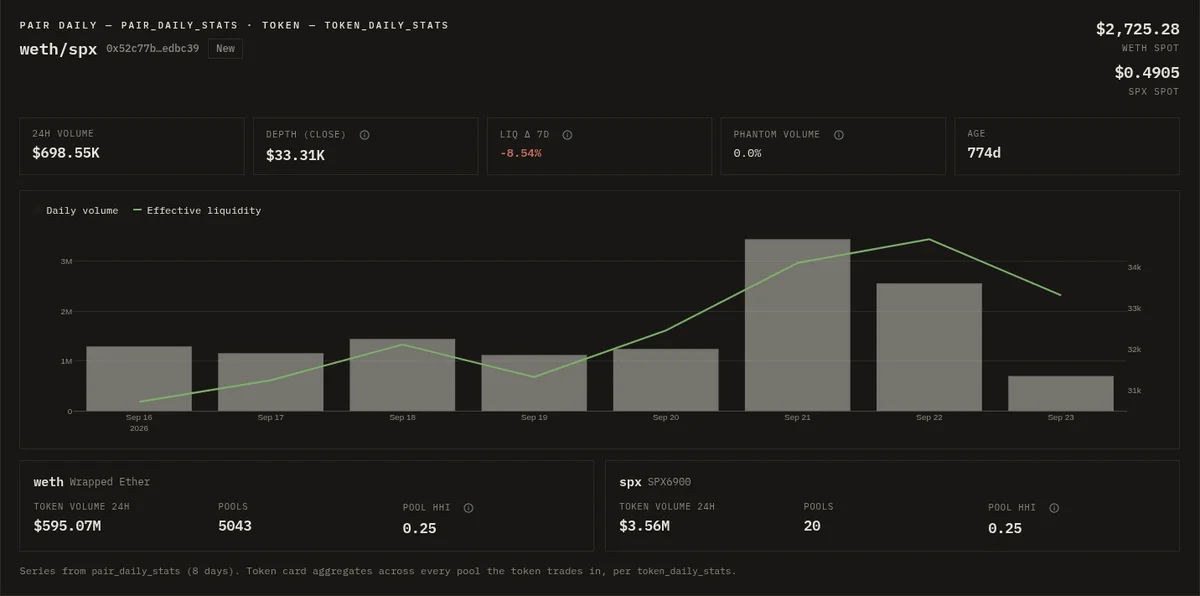Select the weth pools count 5043
The height and width of the screenshot is (596, 1200).
coord(235,525)
